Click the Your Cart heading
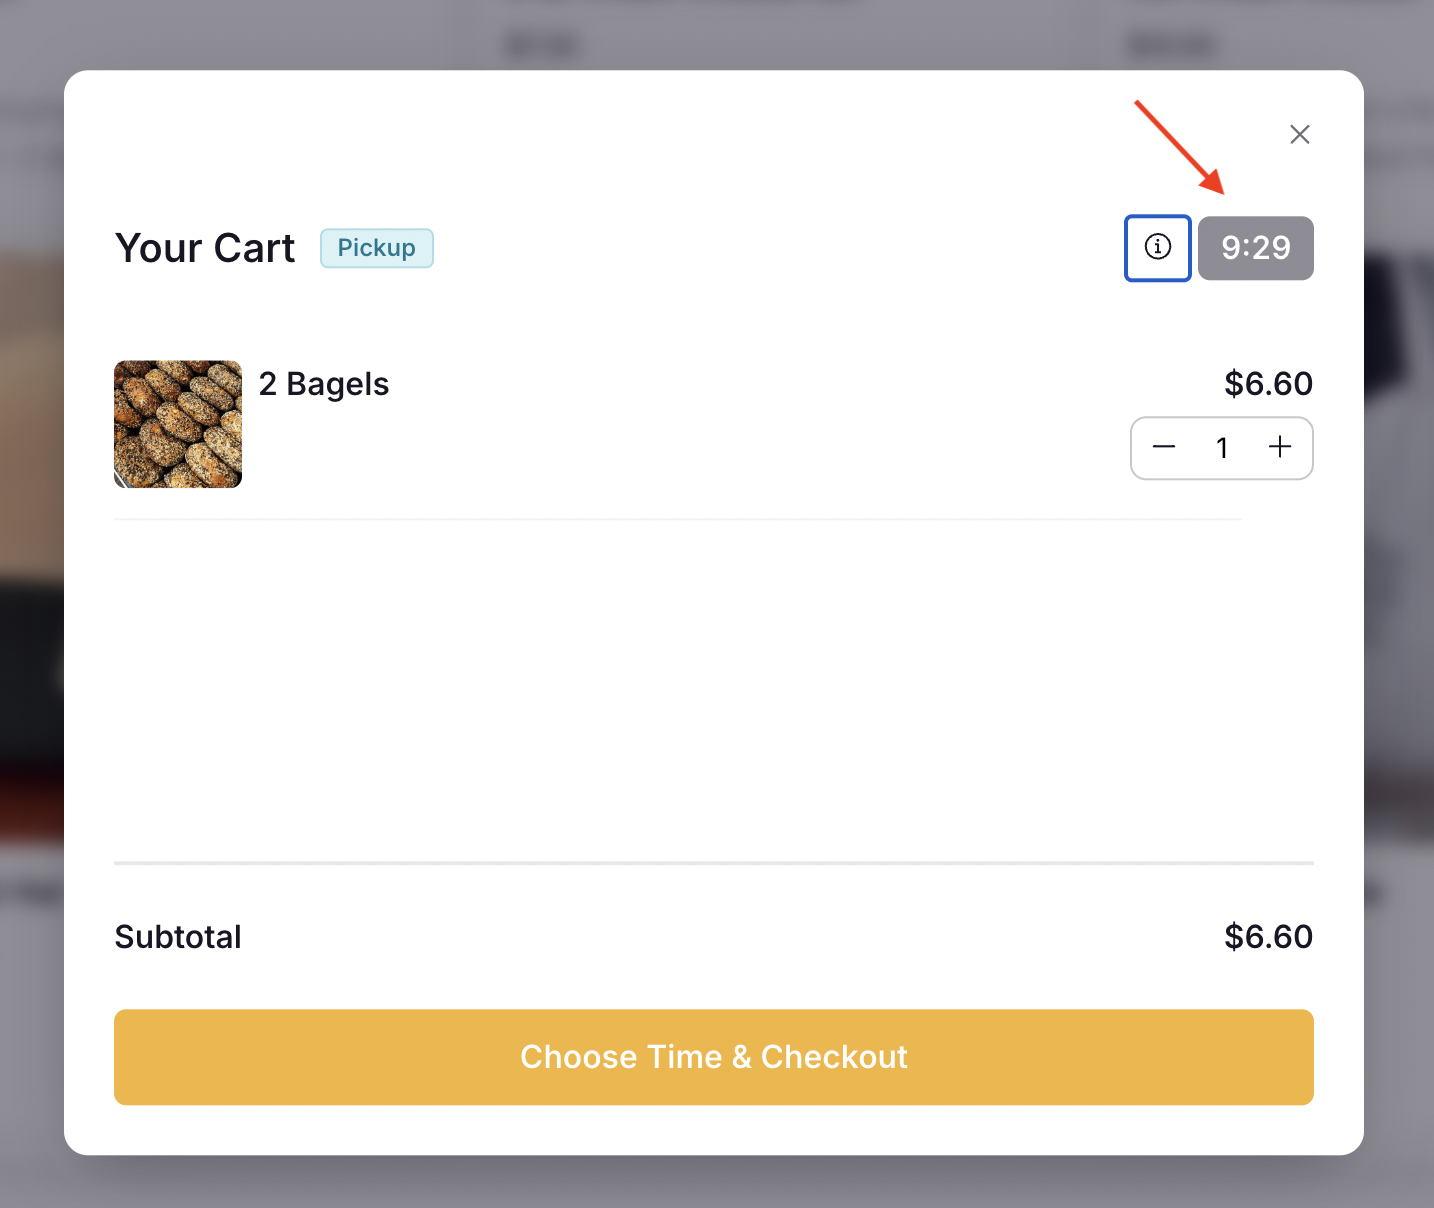1434x1208 pixels. pyautogui.click(x=205, y=248)
